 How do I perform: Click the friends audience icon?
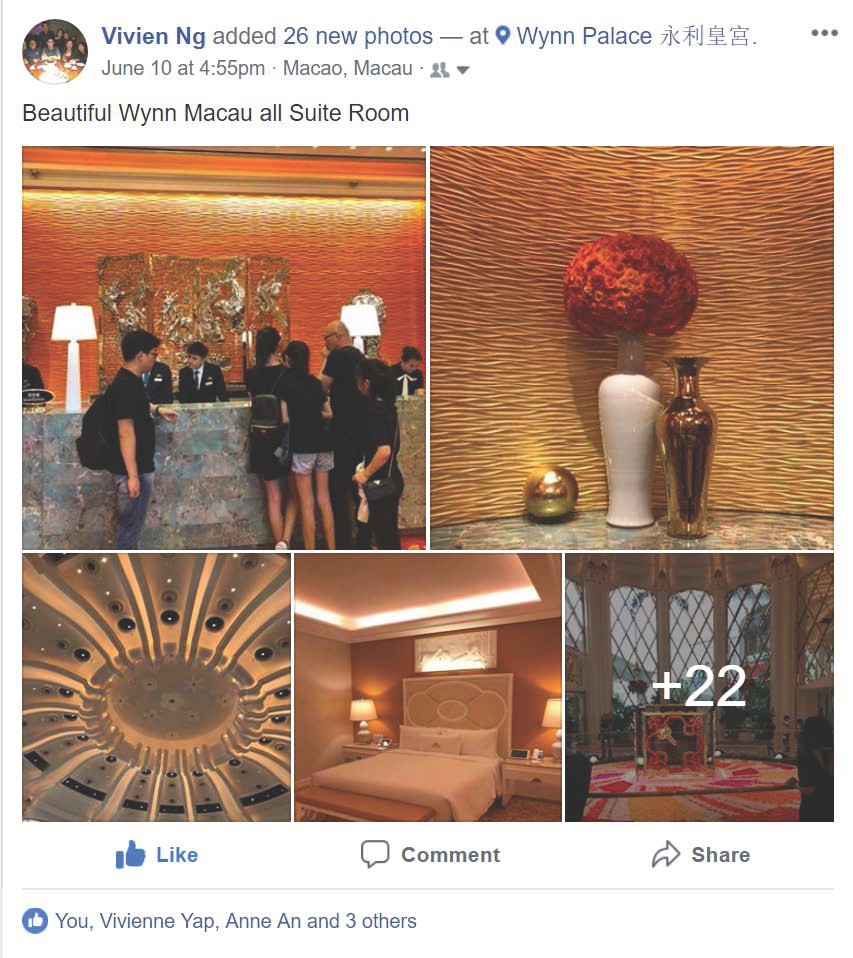(x=439, y=70)
